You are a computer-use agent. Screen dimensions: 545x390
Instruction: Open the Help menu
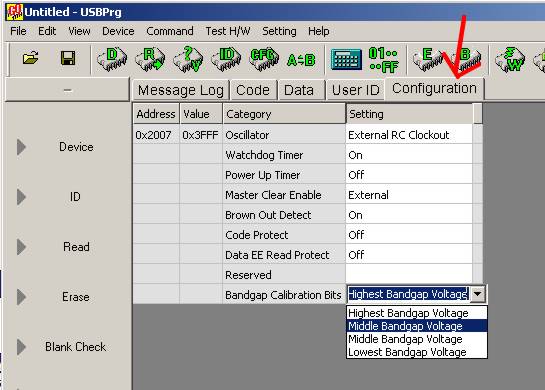(x=318, y=31)
